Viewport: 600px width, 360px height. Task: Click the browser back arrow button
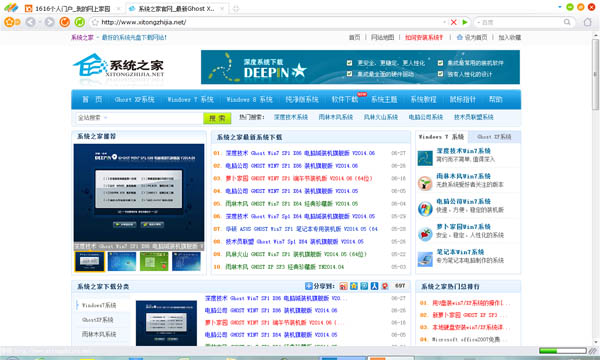(30, 22)
